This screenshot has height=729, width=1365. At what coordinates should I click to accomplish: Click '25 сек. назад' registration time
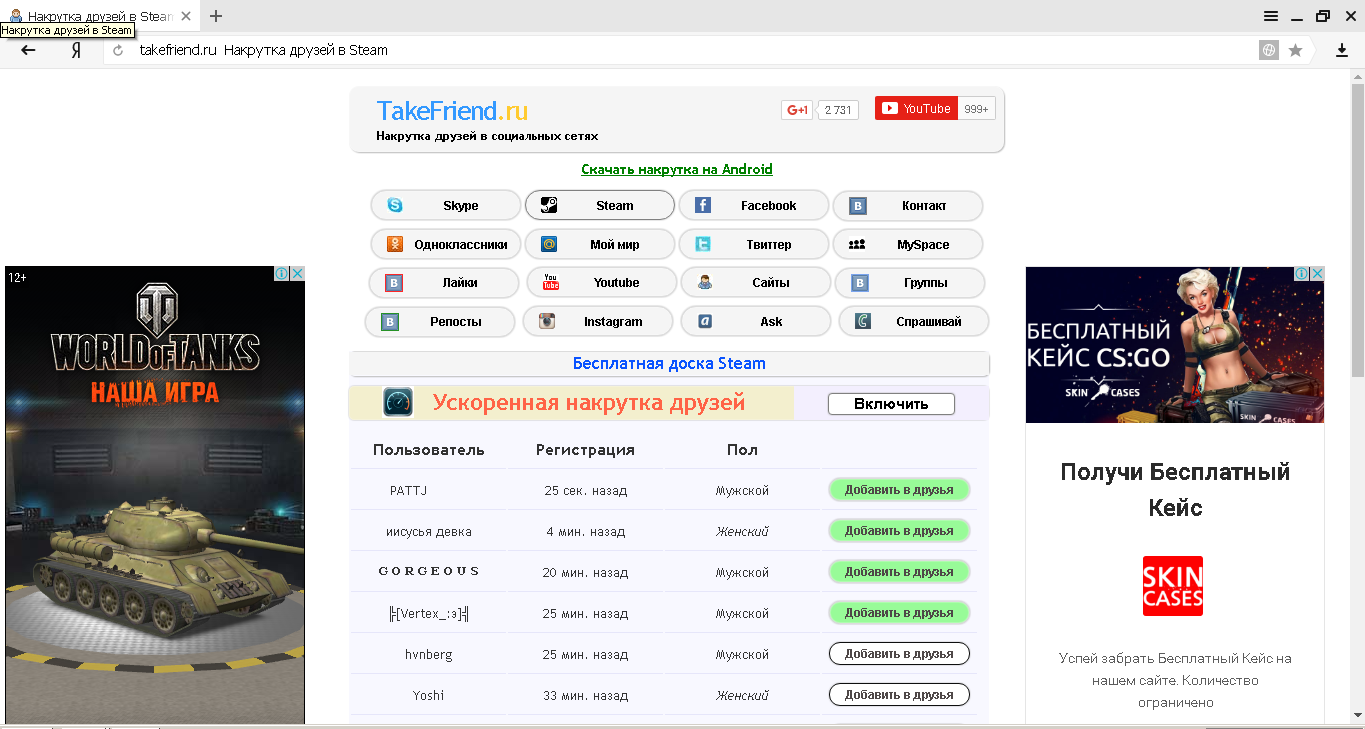586,491
